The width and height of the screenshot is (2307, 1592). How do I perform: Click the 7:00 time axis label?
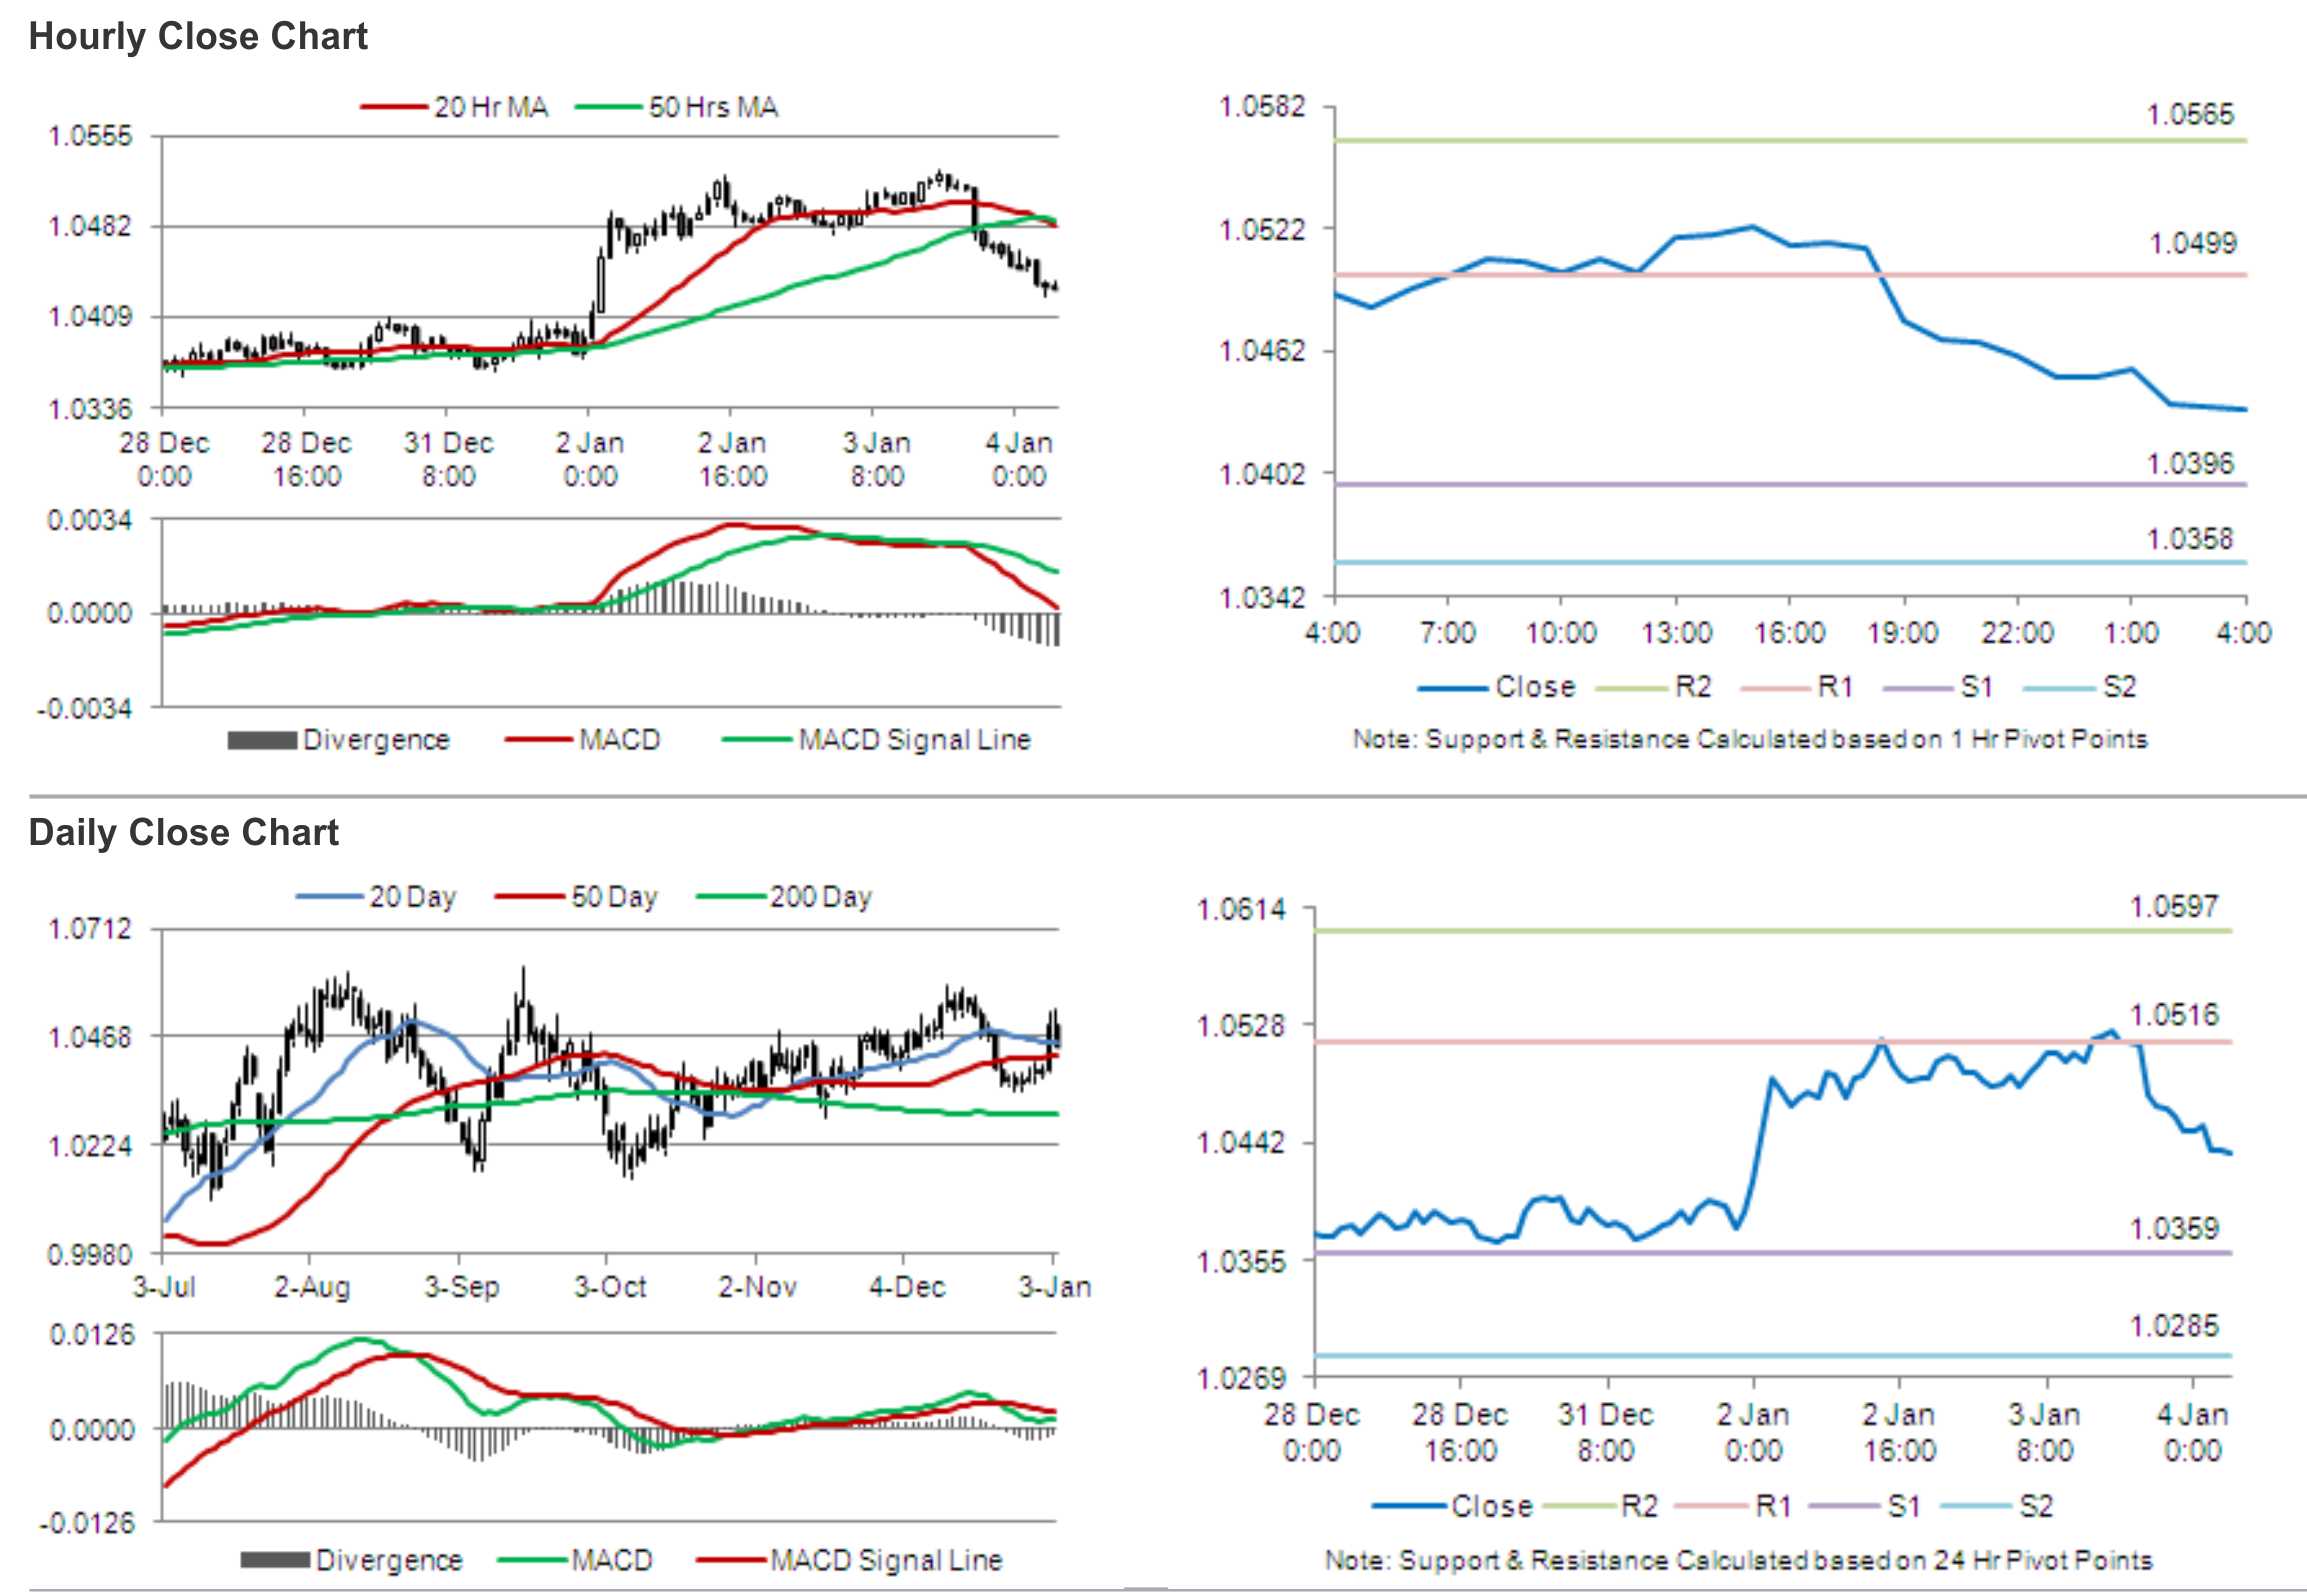click(1448, 633)
